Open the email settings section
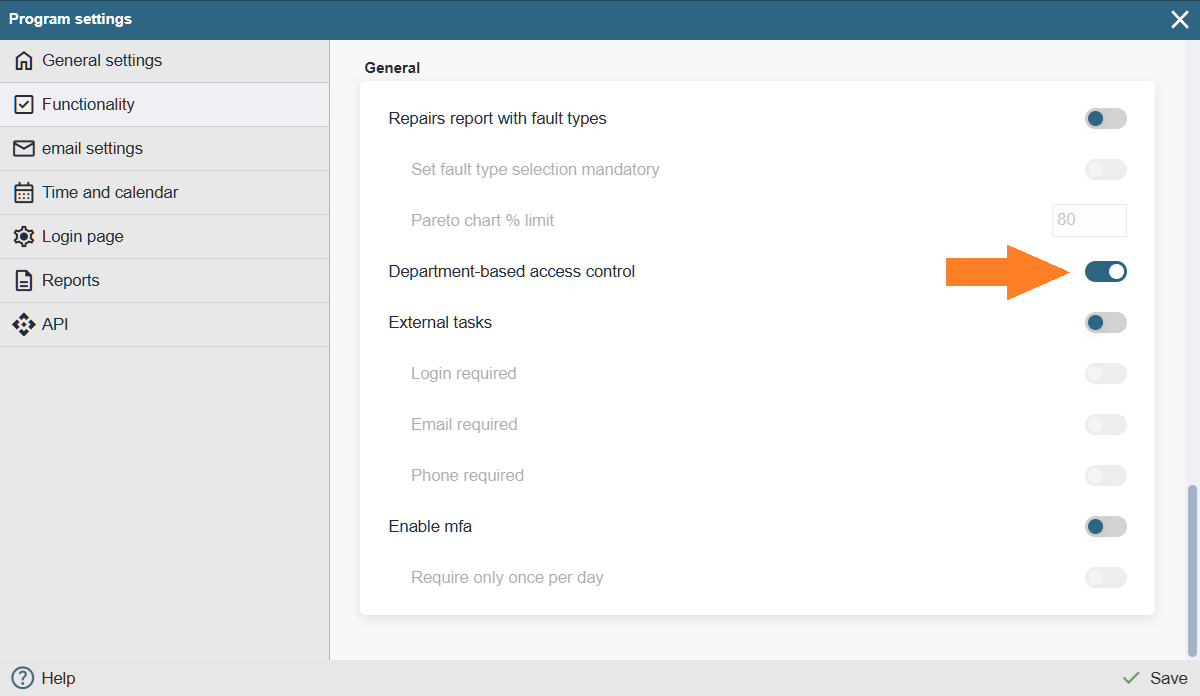1200x696 pixels. 92,149
